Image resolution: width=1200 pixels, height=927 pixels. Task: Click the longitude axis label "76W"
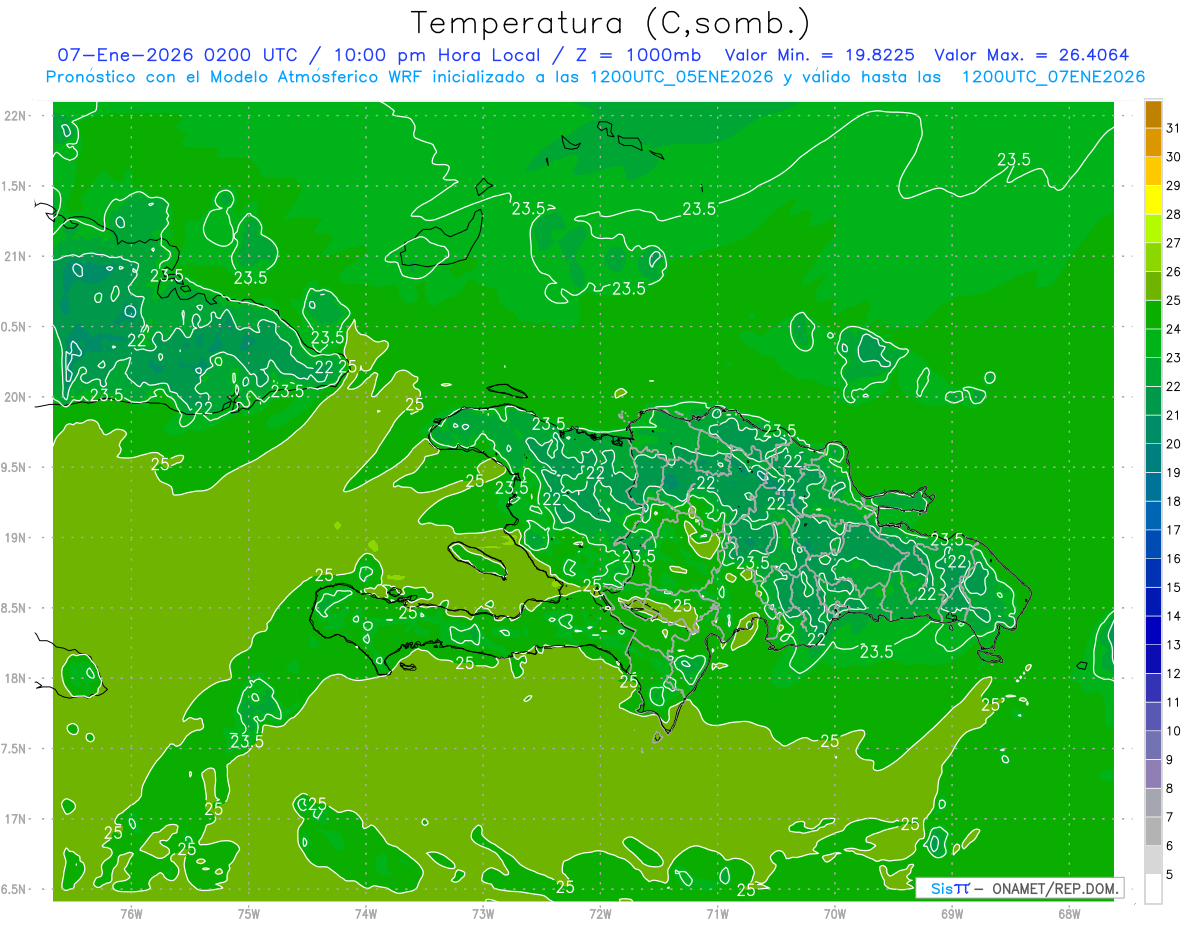pos(131,912)
